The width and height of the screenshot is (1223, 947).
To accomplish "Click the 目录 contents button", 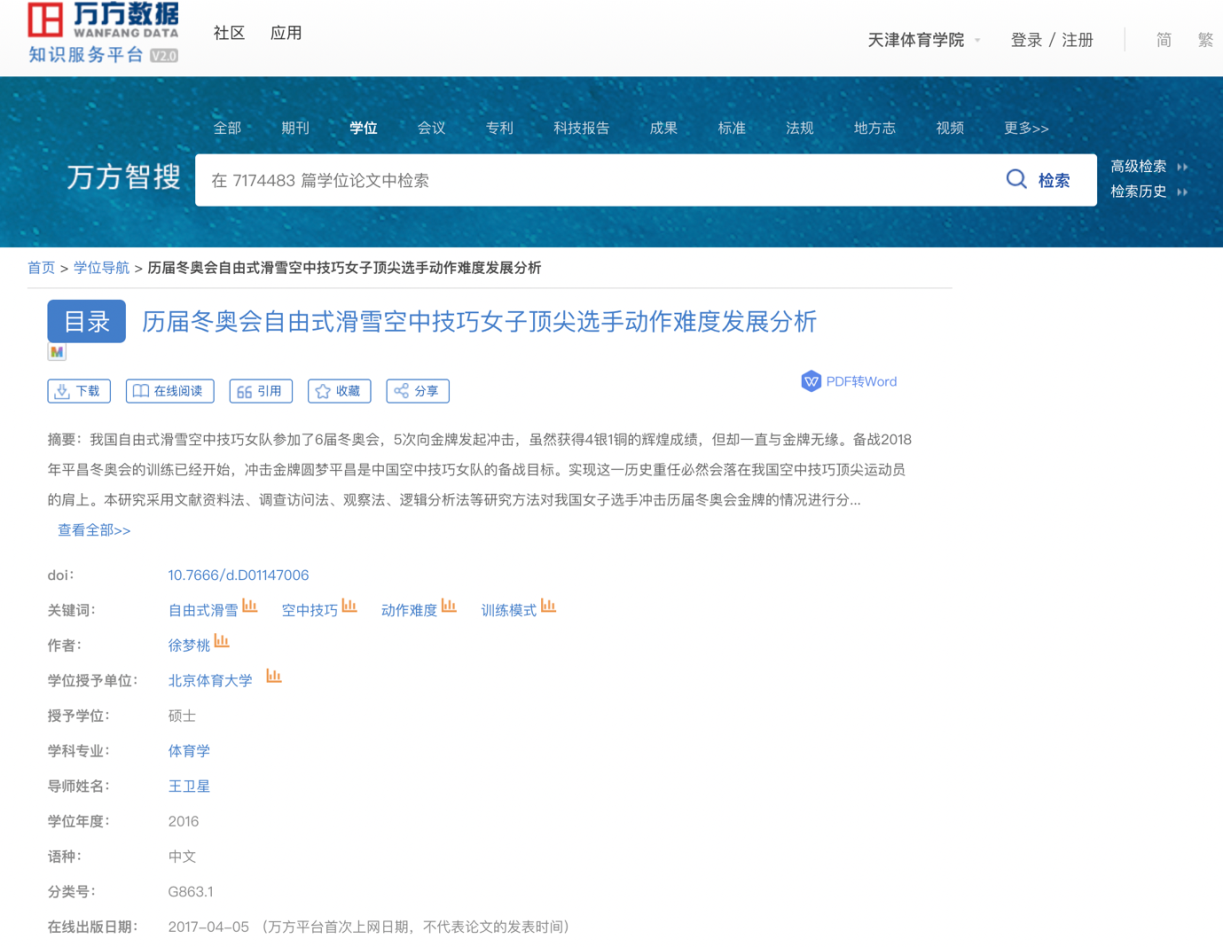I will [x=87, y=321].
